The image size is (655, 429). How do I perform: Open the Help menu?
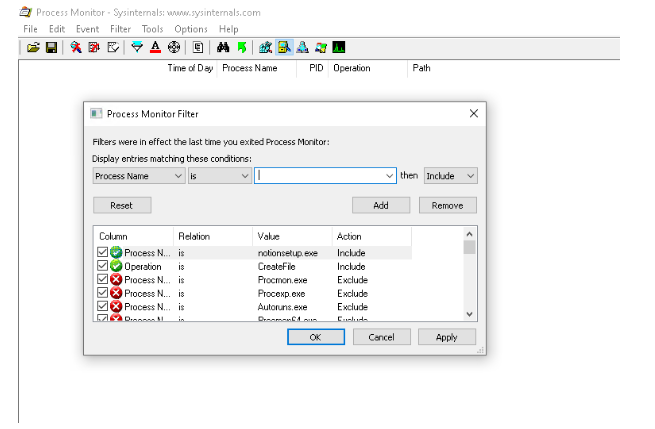click(228, 29)
